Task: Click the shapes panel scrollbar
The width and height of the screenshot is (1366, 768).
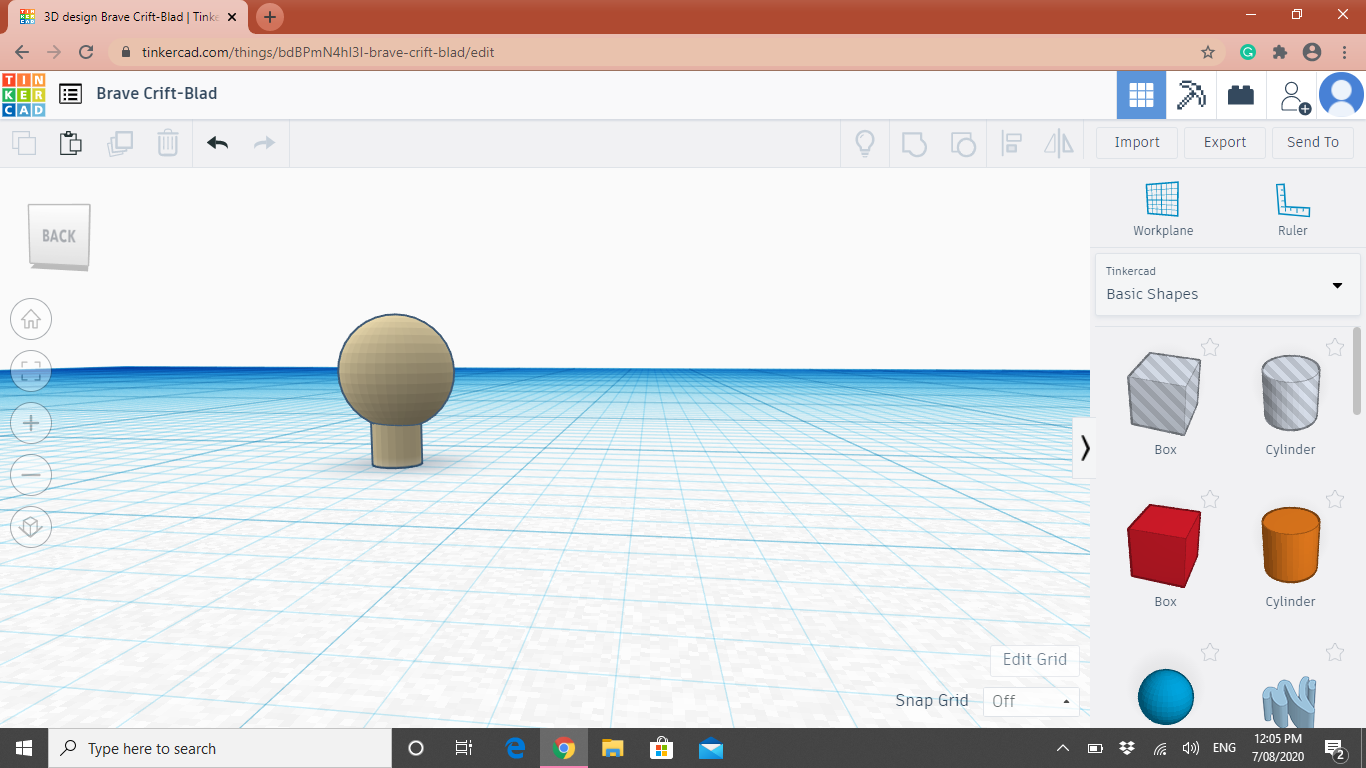Action: pos(1357,370)
